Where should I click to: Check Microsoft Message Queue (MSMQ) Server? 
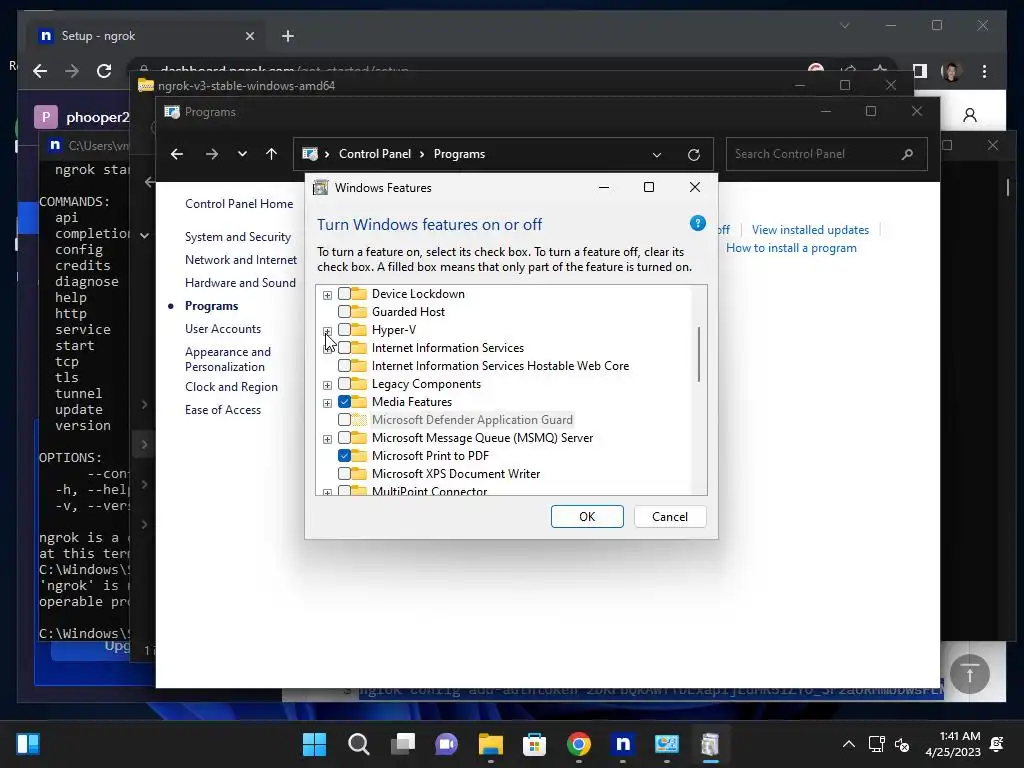pos(344,438)
